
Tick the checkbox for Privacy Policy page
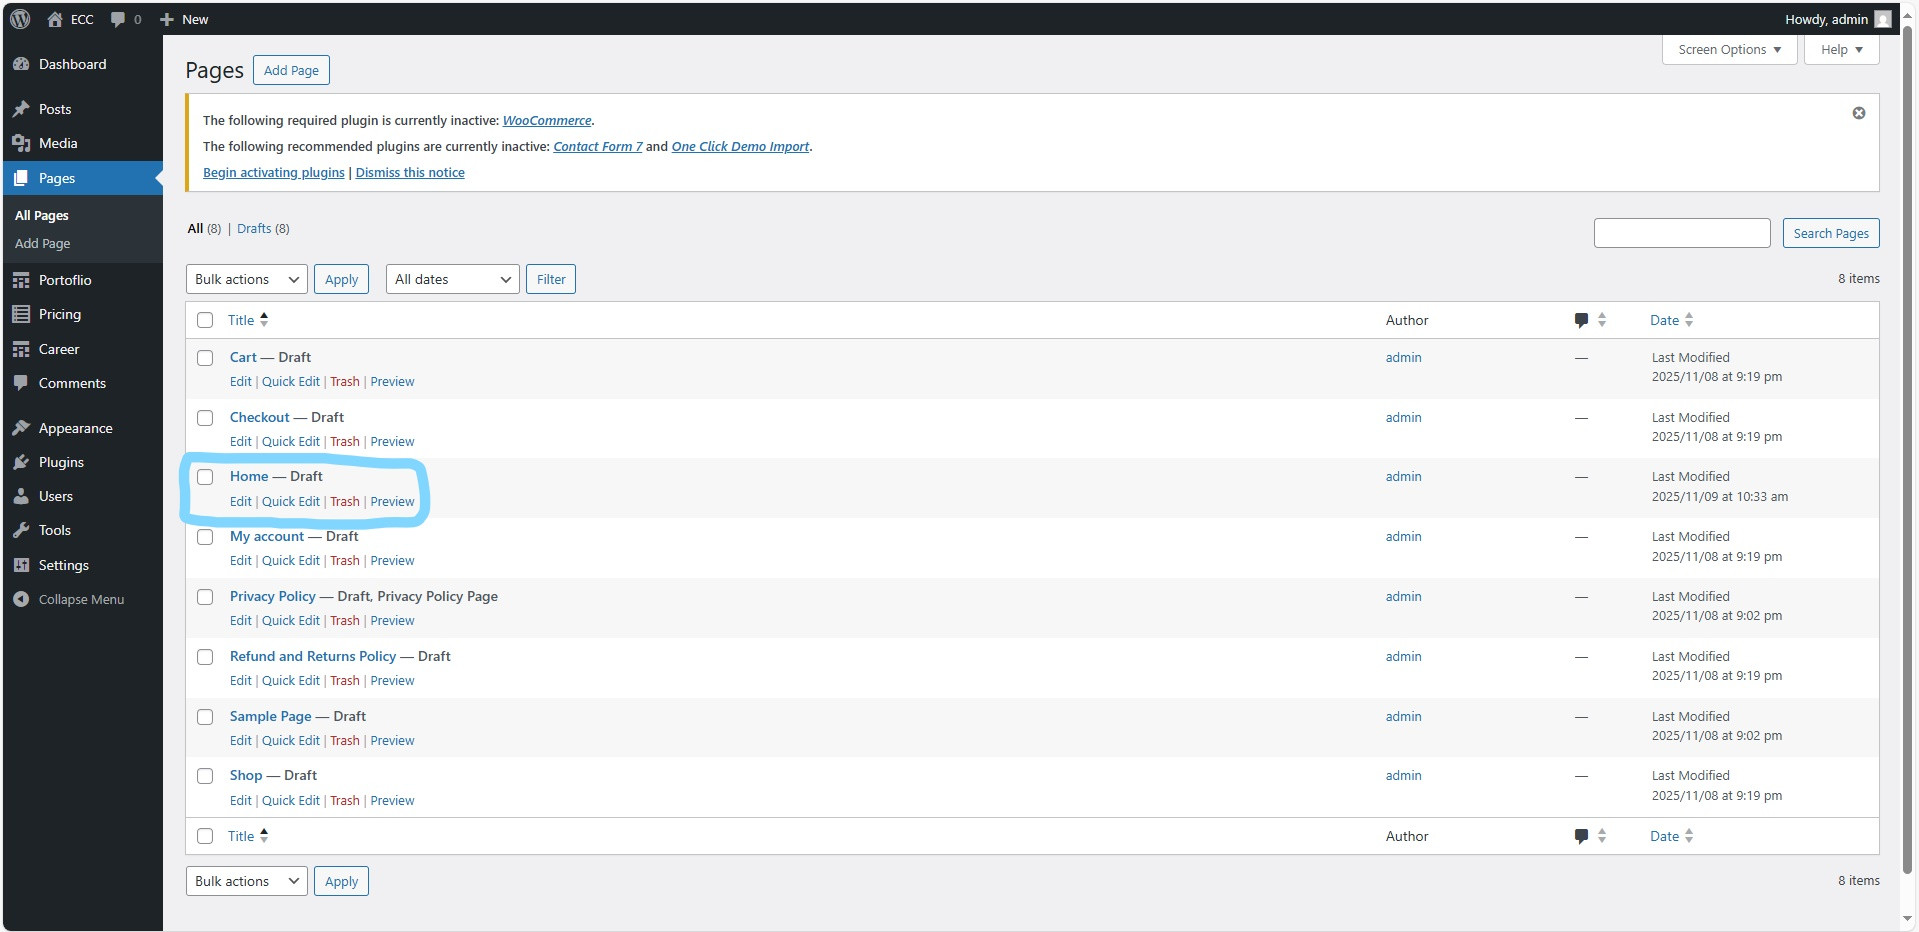205,597
